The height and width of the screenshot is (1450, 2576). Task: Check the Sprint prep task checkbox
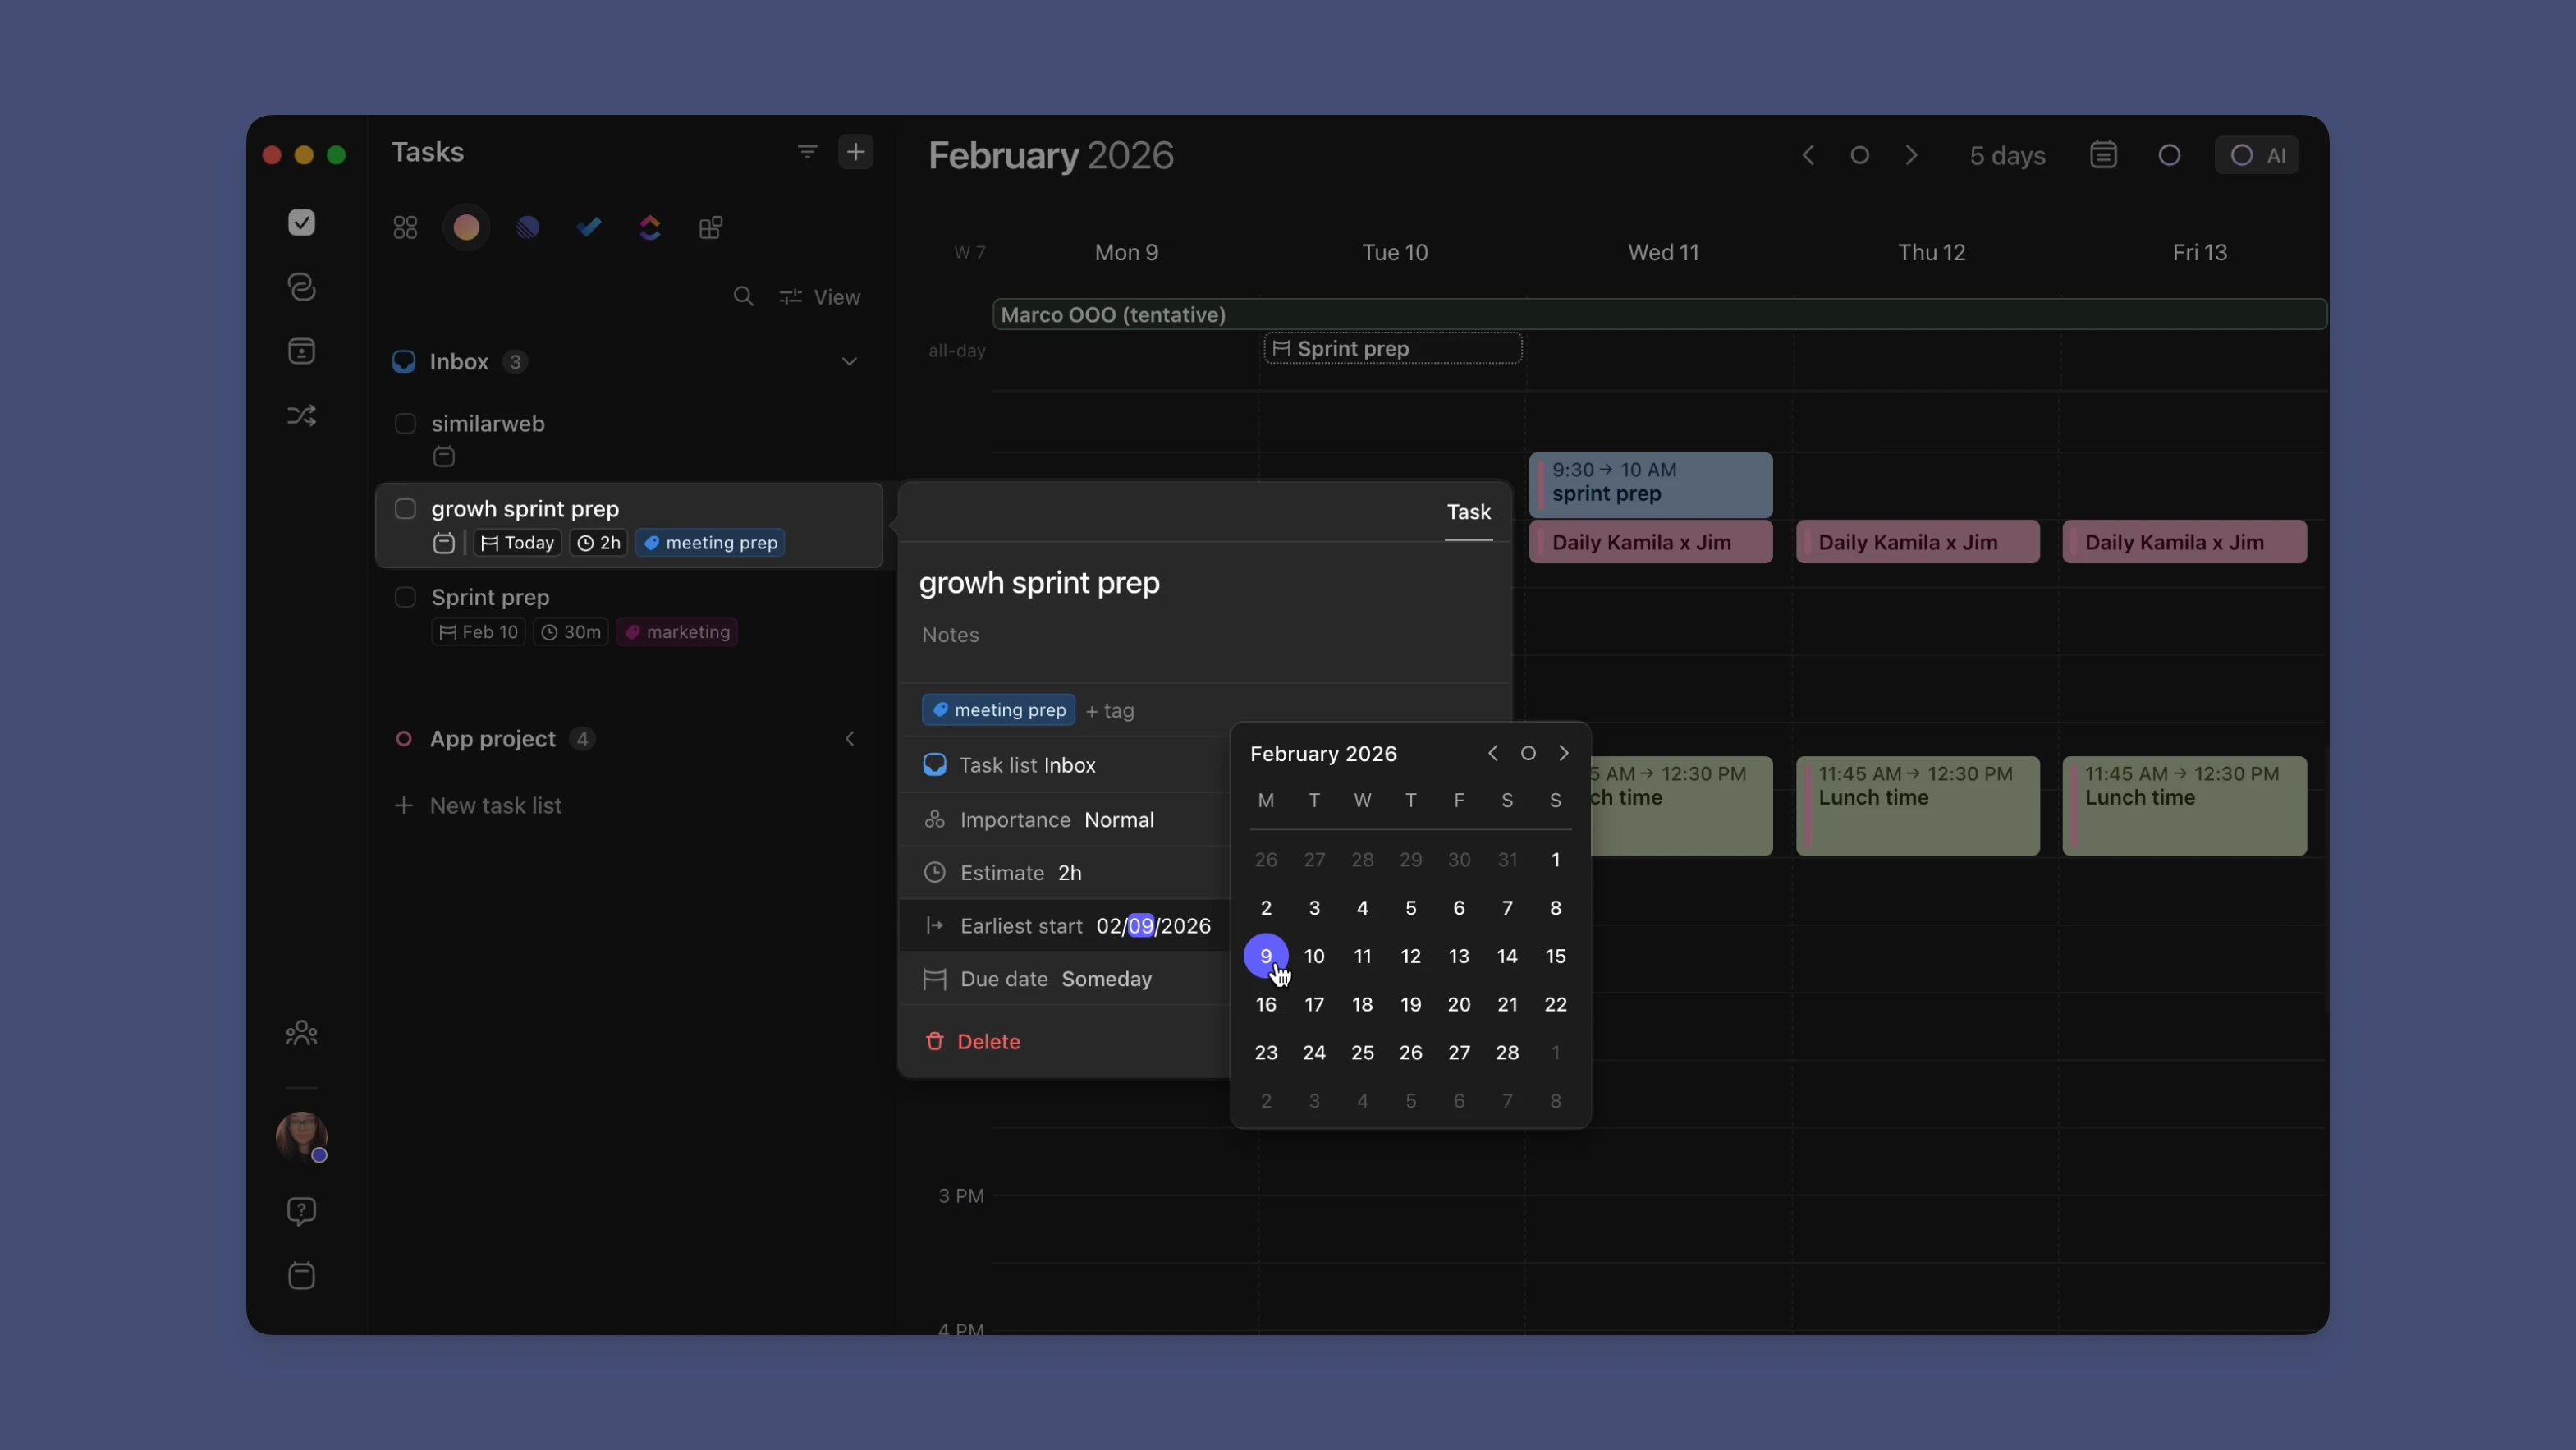[406, 597]
